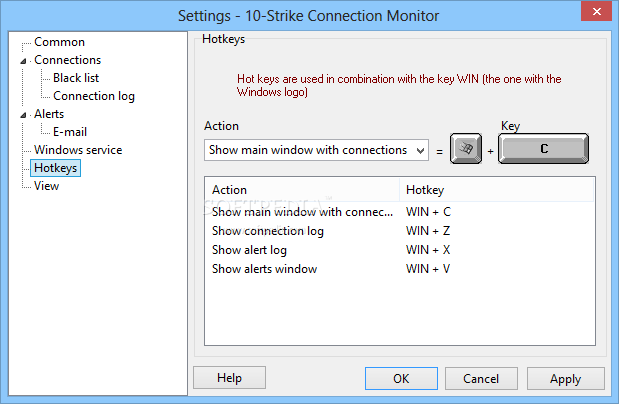
Task: Click the C key button
Action: click(543, 148)
